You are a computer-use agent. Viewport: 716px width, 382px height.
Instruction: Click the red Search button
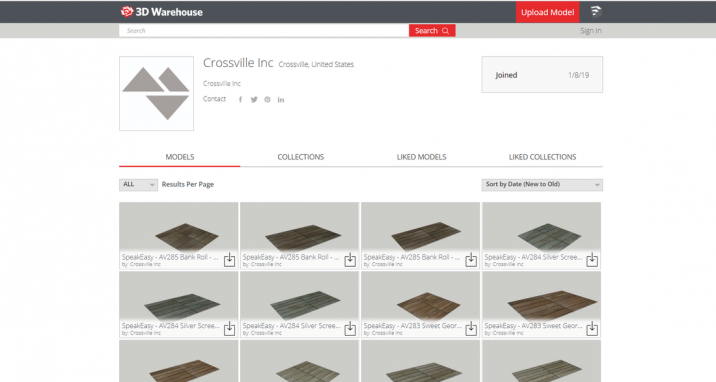pyautogui.click(x=432, y=31)
